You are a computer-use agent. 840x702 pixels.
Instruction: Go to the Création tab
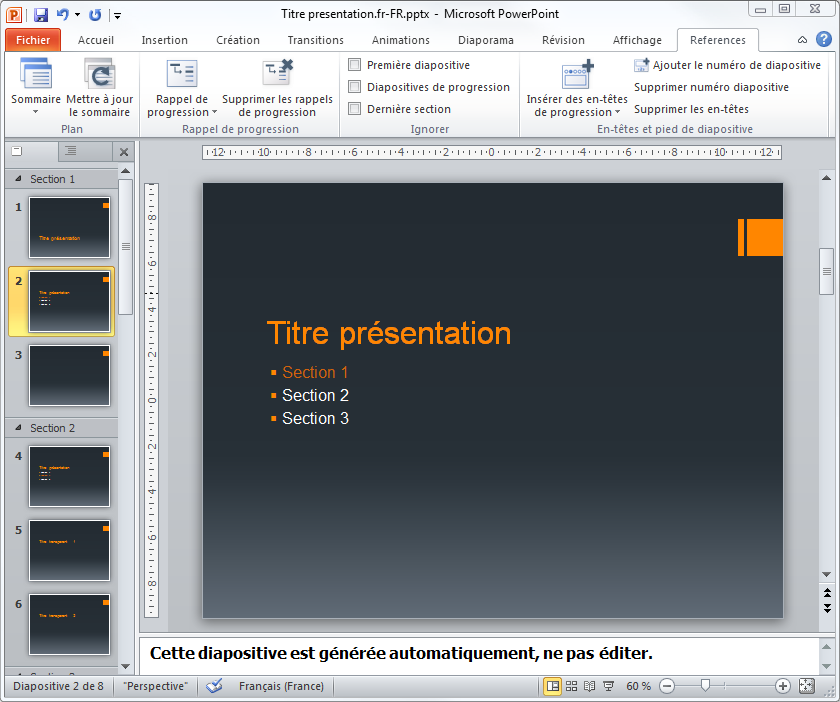[x=238, y=40]
